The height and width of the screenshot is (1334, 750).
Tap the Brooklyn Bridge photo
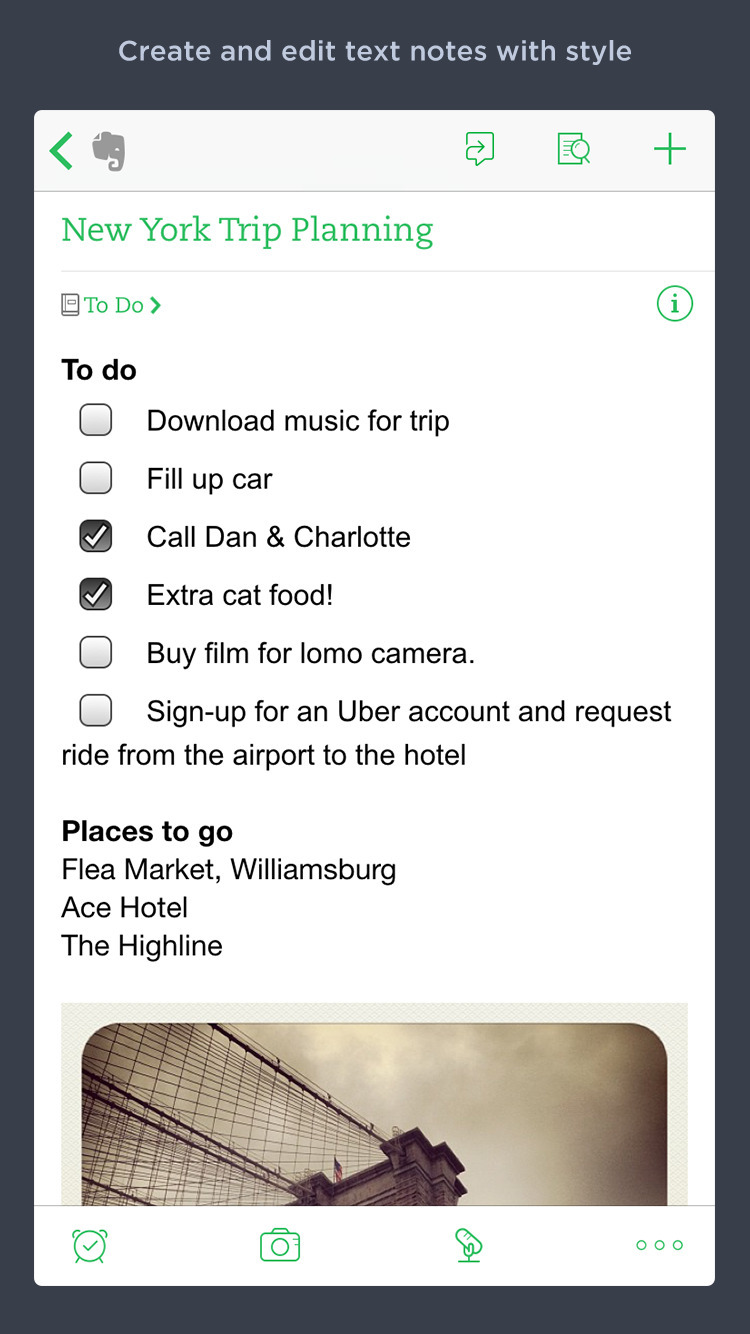click(x=374, y=1110)
